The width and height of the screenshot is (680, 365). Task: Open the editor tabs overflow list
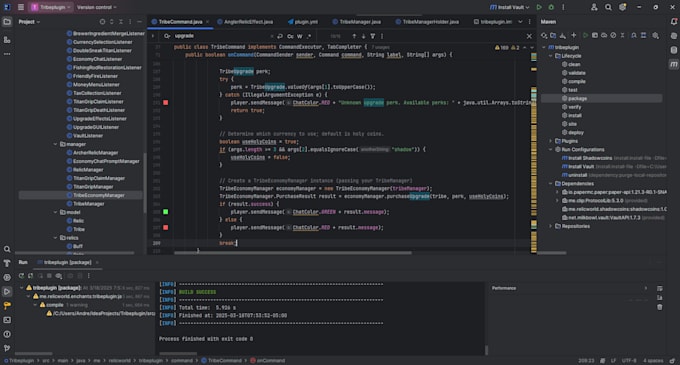coord(520,22)
